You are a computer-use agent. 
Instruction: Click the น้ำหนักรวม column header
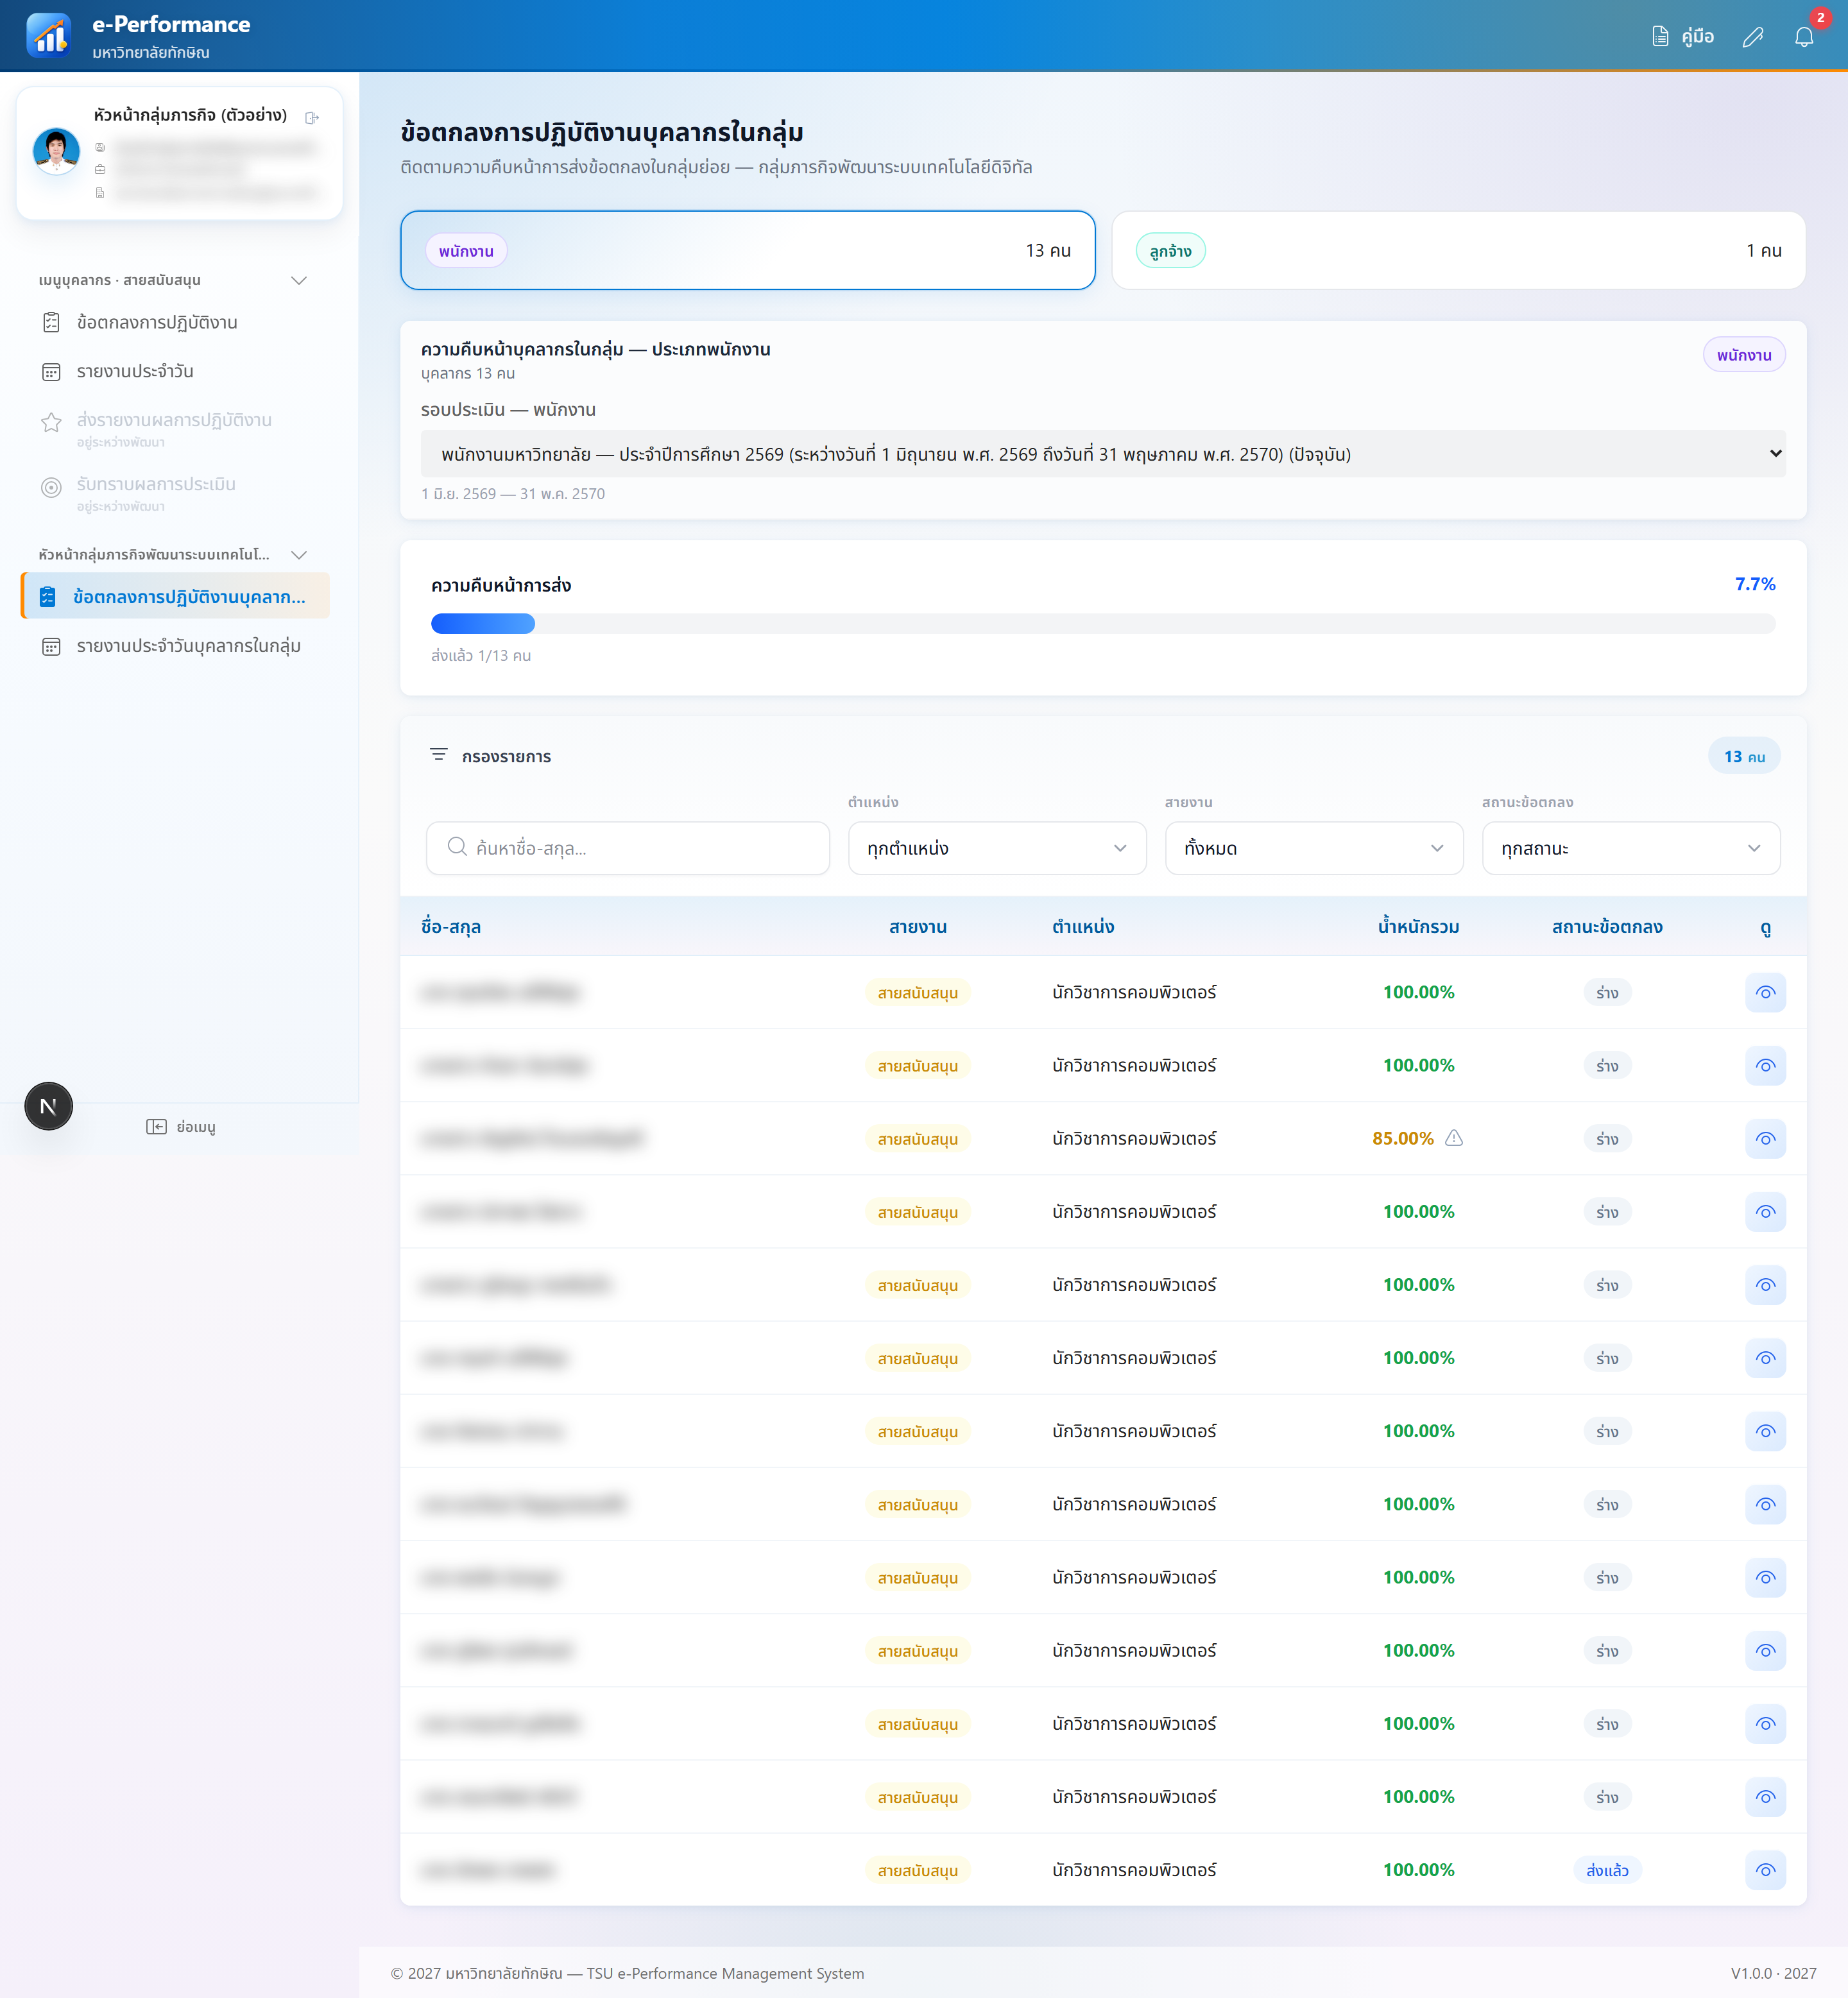tap(1418, 927)
